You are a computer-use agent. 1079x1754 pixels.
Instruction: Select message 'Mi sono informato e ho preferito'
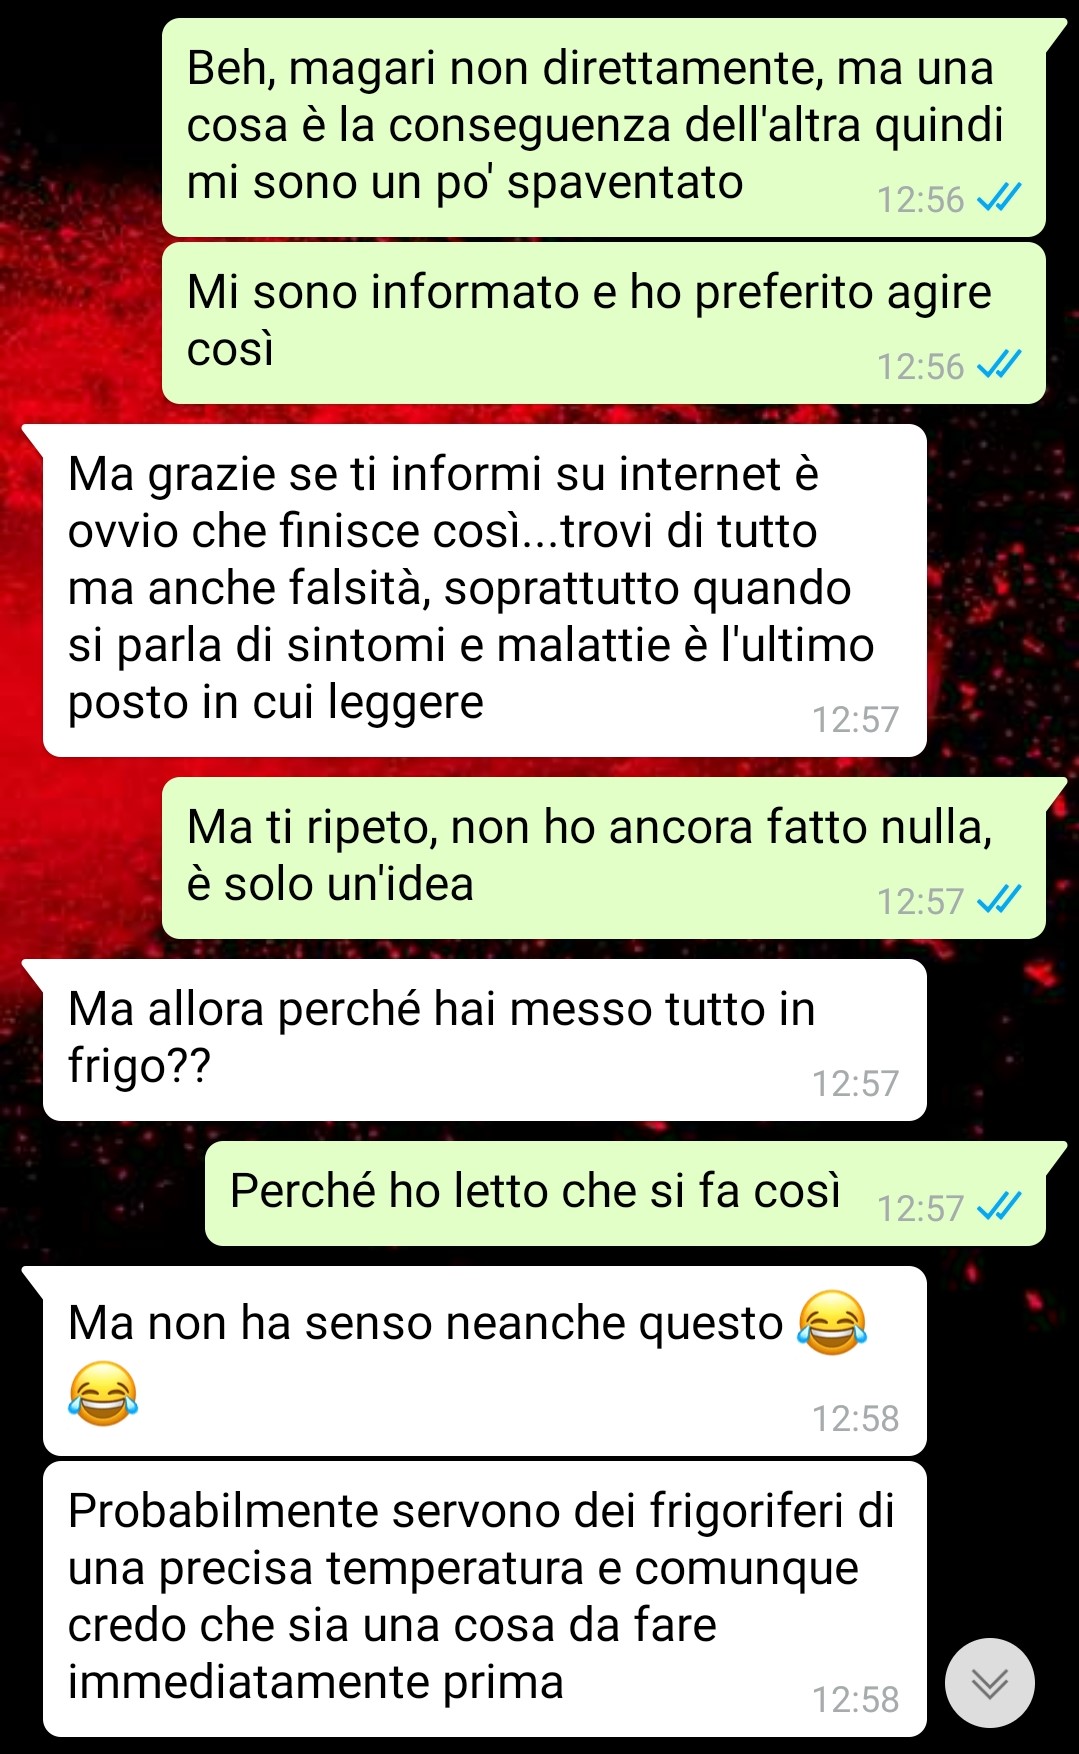coord(604,323)
